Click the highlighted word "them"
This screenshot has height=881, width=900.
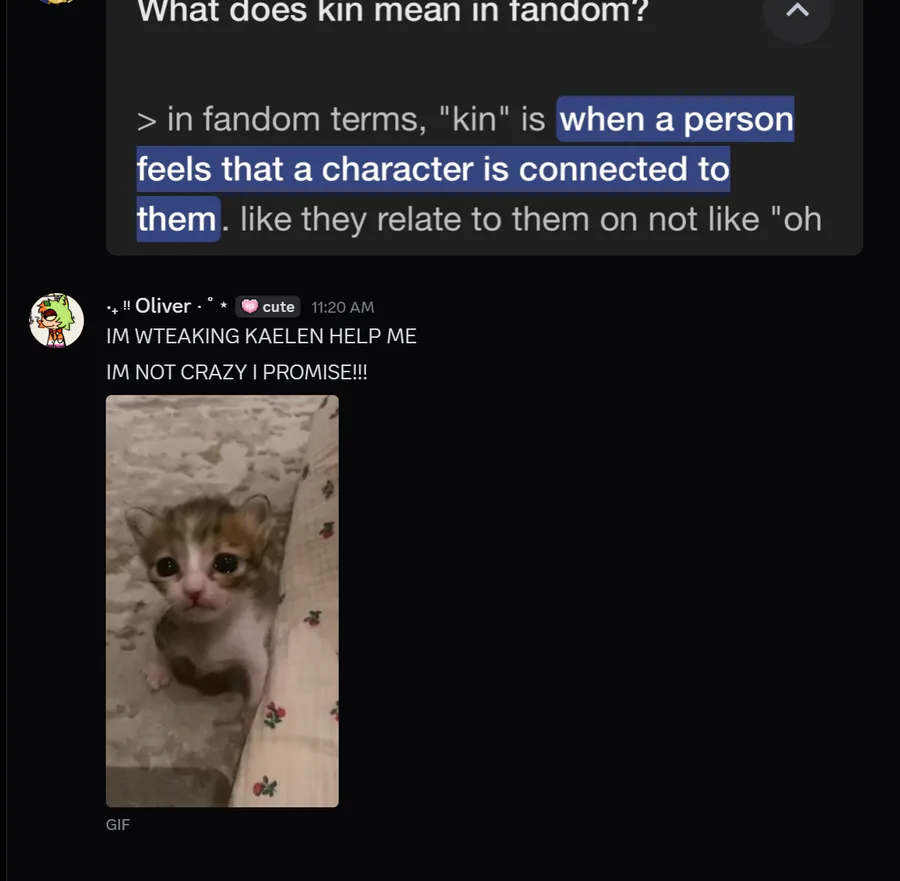[x=177, y=218]
